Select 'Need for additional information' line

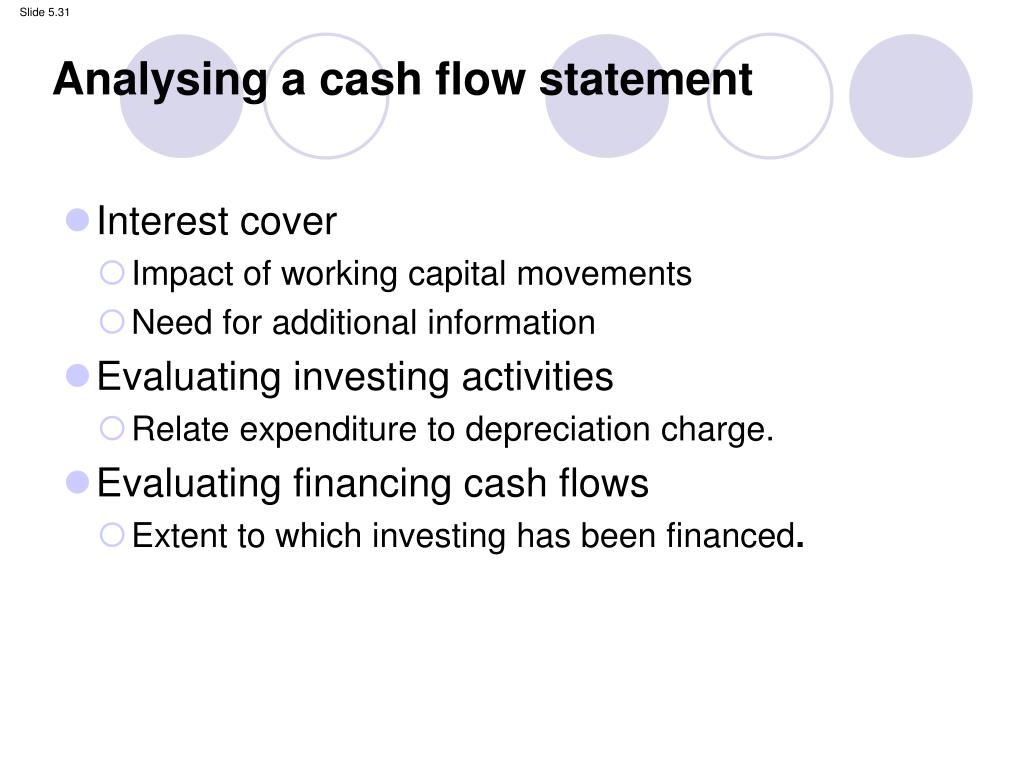coord(364,323)
